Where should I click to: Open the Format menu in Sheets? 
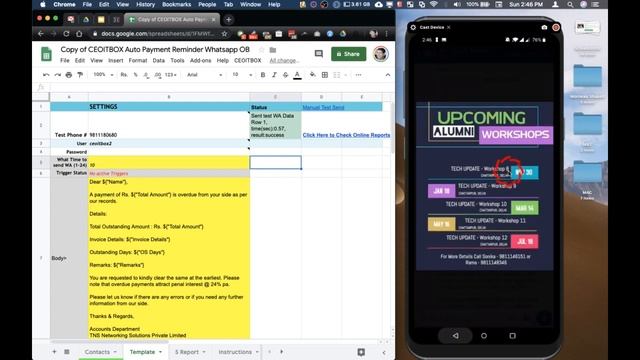coord(138,60)
